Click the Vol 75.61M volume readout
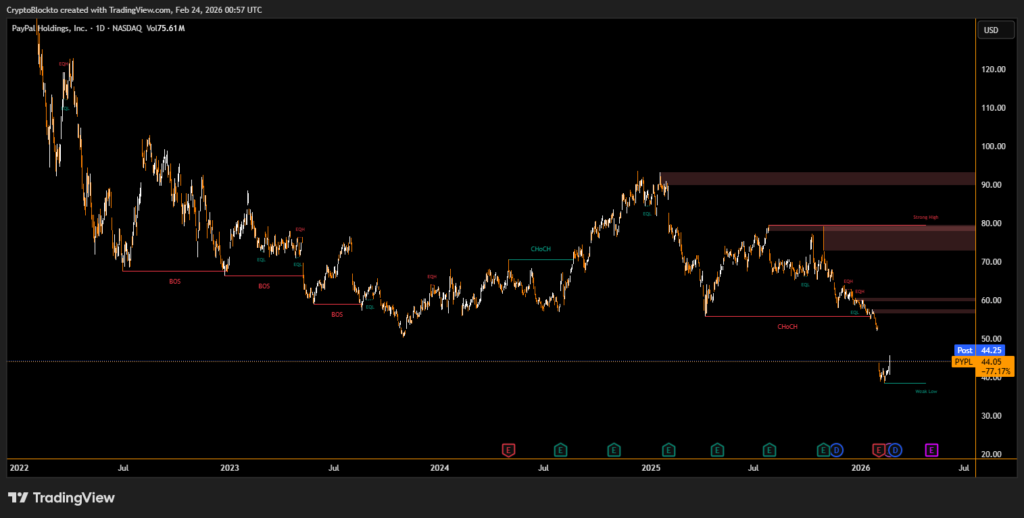 tap(166, 28)
